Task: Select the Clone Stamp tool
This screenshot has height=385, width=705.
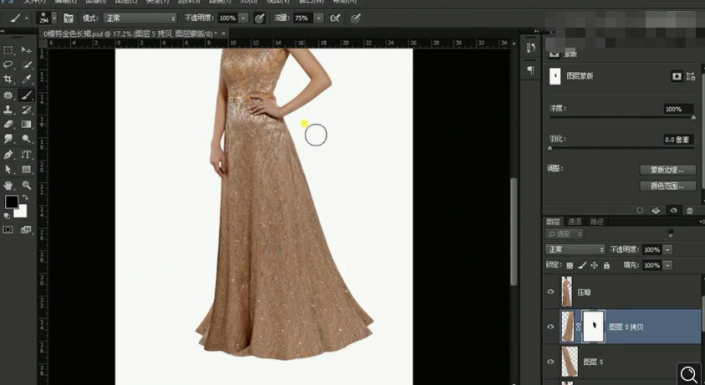Action: [8, 109]
